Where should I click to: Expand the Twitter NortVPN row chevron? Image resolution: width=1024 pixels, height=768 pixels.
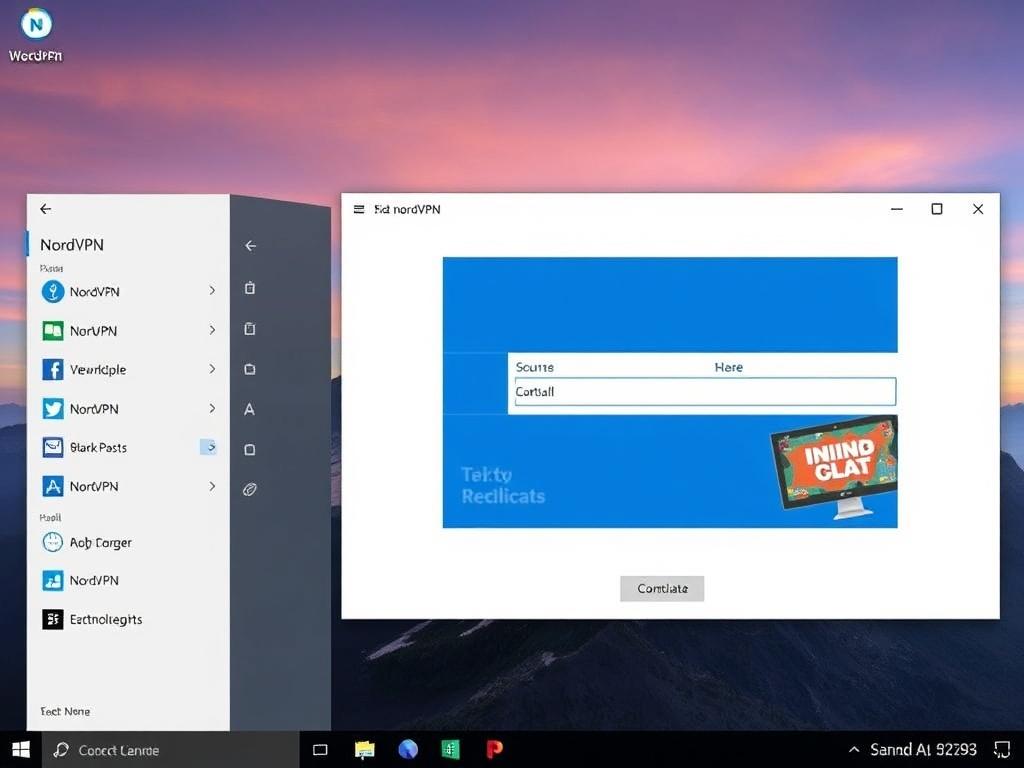pos(212,408)
